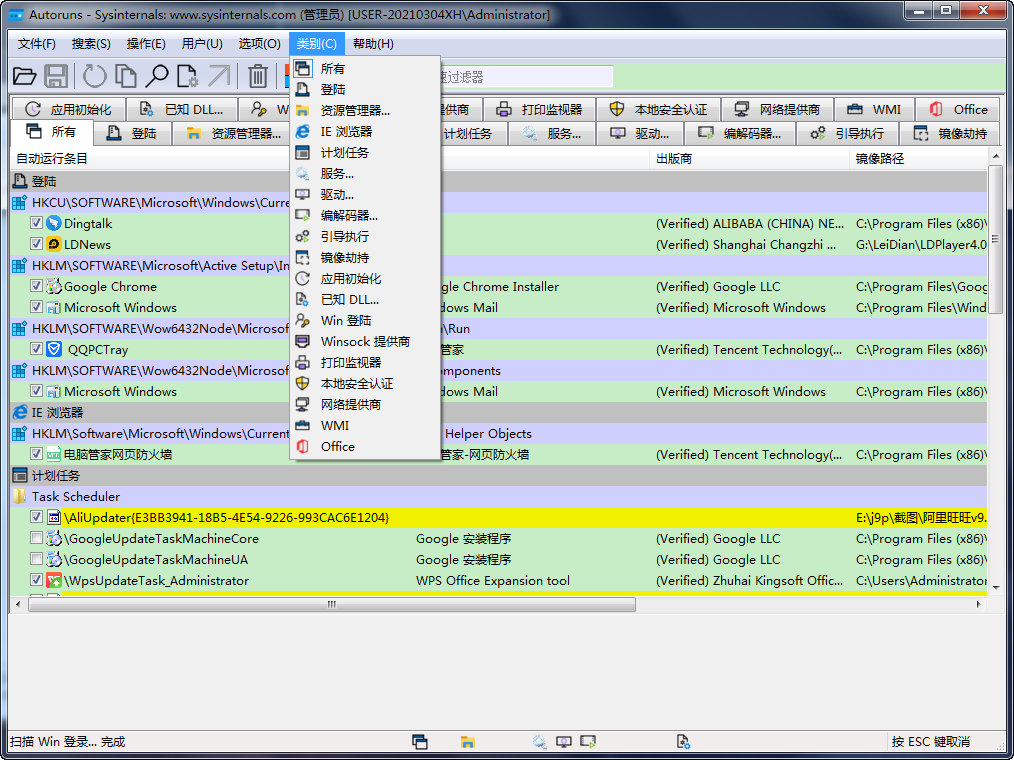Click the WpsUpdateTask_Administrator entry icon

[54, 580]
